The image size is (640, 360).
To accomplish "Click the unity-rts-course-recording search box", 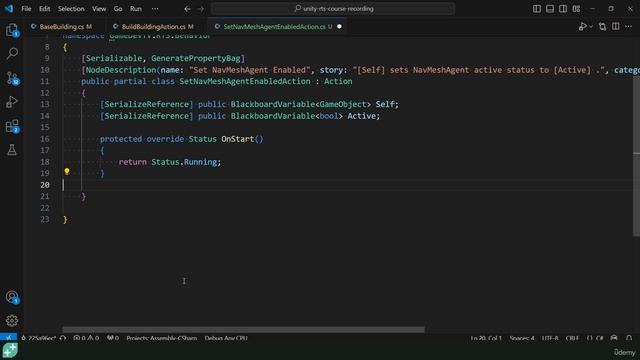I will click(333, 9).
